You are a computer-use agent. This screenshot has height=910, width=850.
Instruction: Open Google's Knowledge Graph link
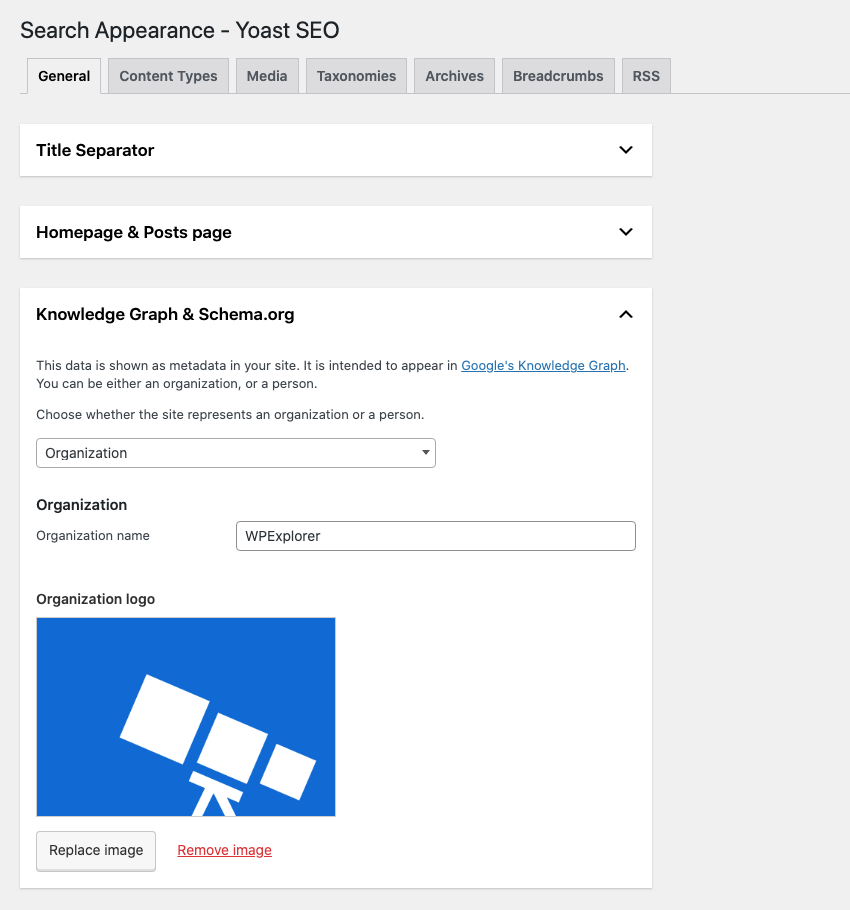click(543, 366)
